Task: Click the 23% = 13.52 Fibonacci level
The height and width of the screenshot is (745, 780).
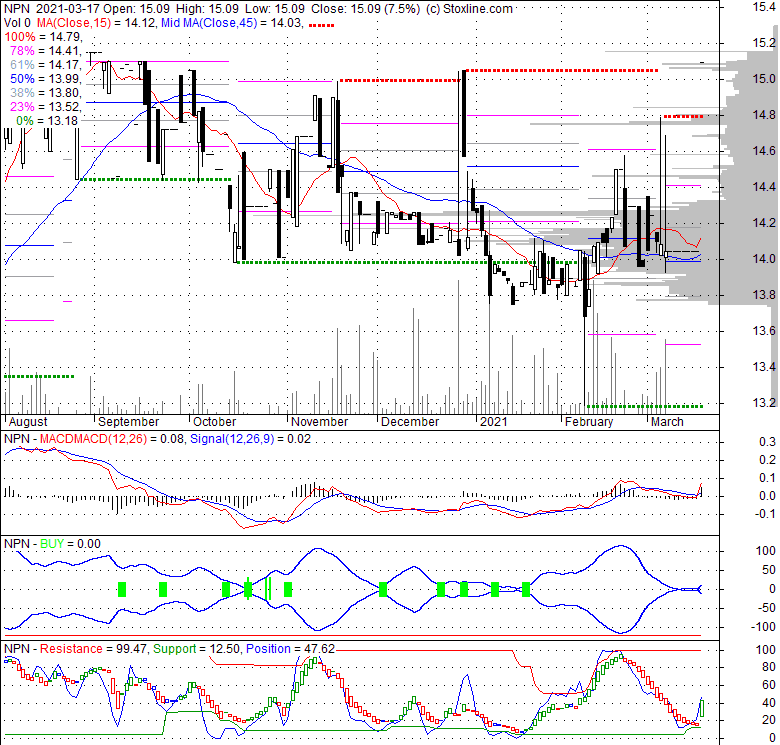Action: (x=46, y=106)
